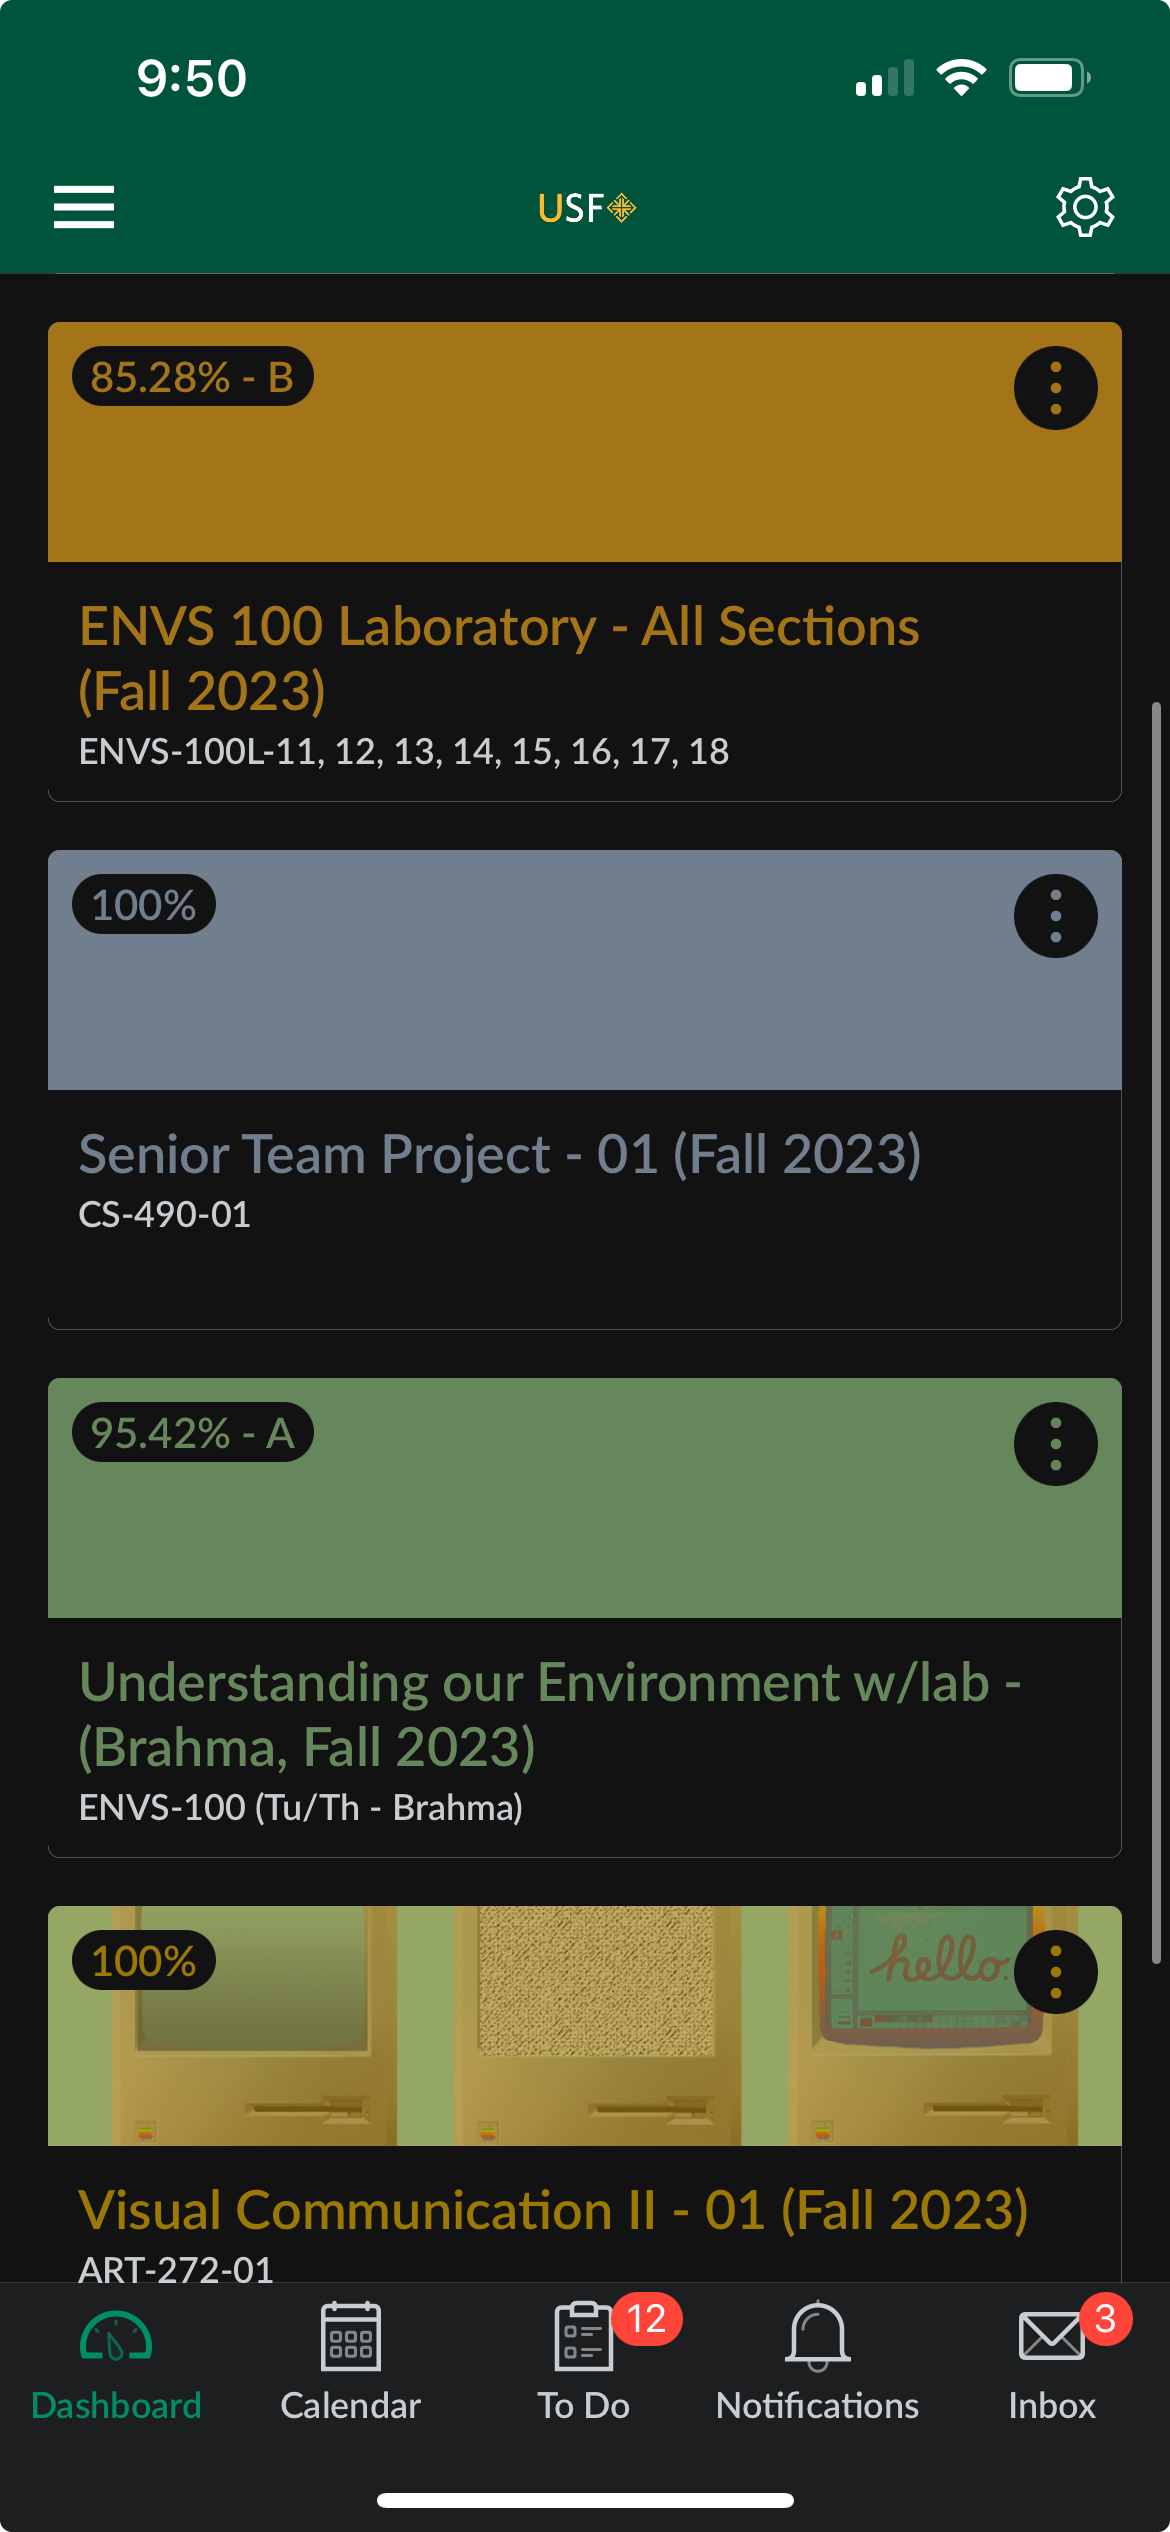Screen dimensions: 1170x2532
Task: Open options for ENVS 100 Laboratory card
Action: [1056, 388]
